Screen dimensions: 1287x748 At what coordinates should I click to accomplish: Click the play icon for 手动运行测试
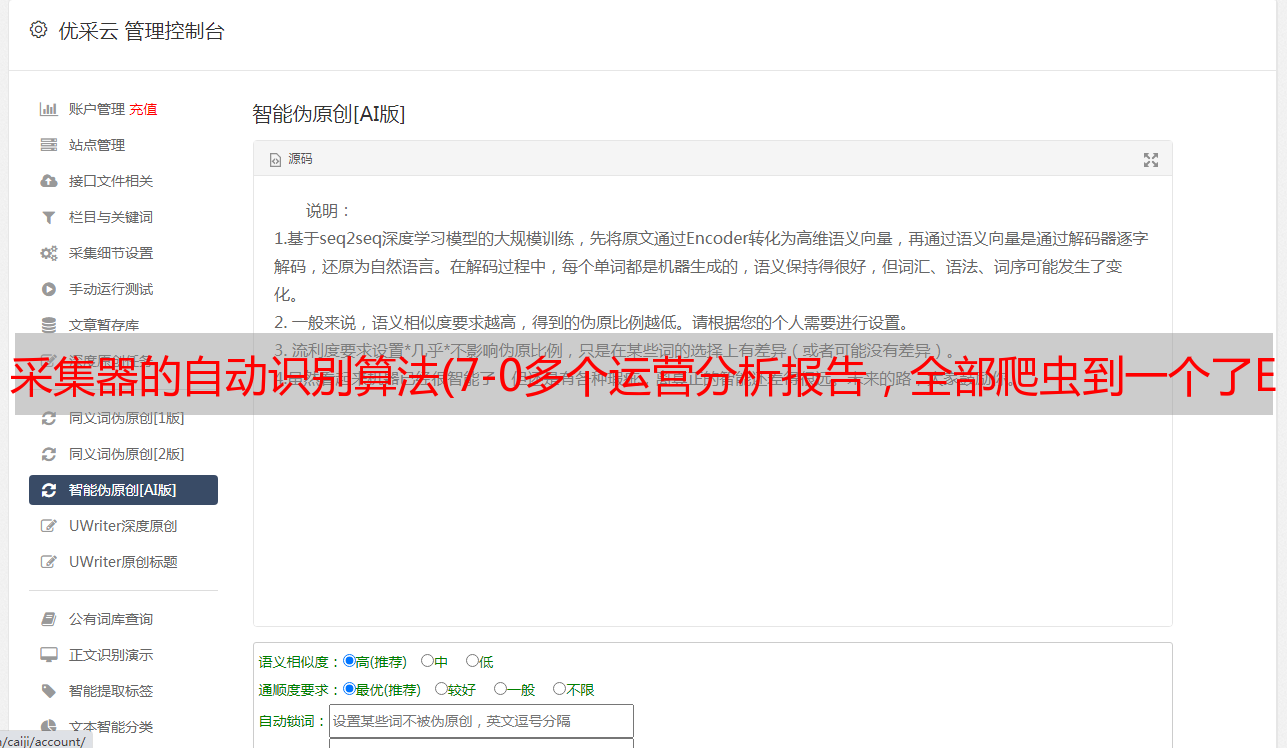[48, 289]
